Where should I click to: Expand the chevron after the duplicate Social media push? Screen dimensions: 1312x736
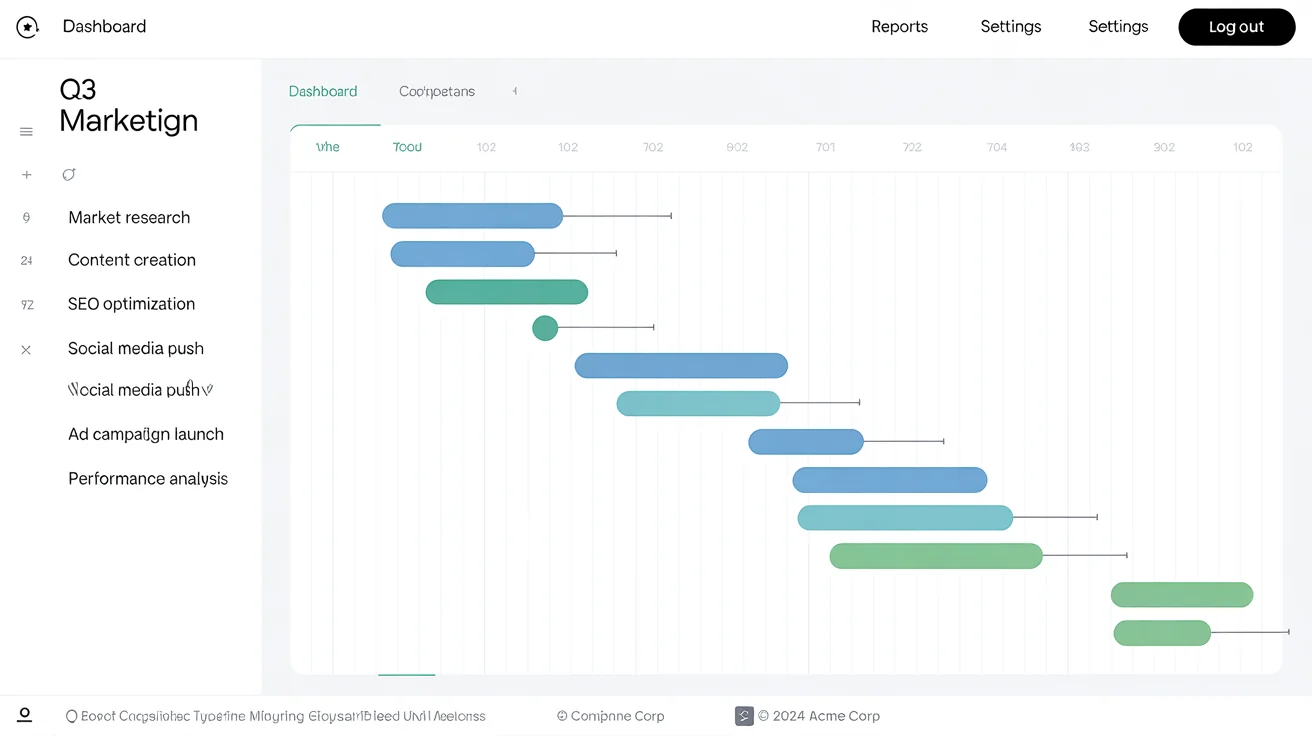point(207,389)
